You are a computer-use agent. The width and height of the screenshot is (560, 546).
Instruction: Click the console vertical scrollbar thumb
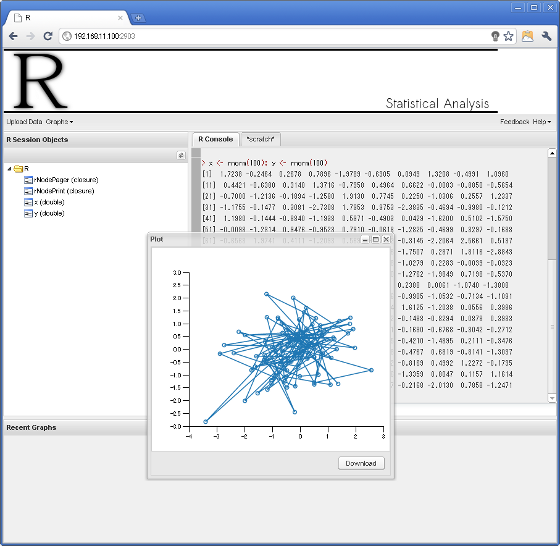pos(552,209)
